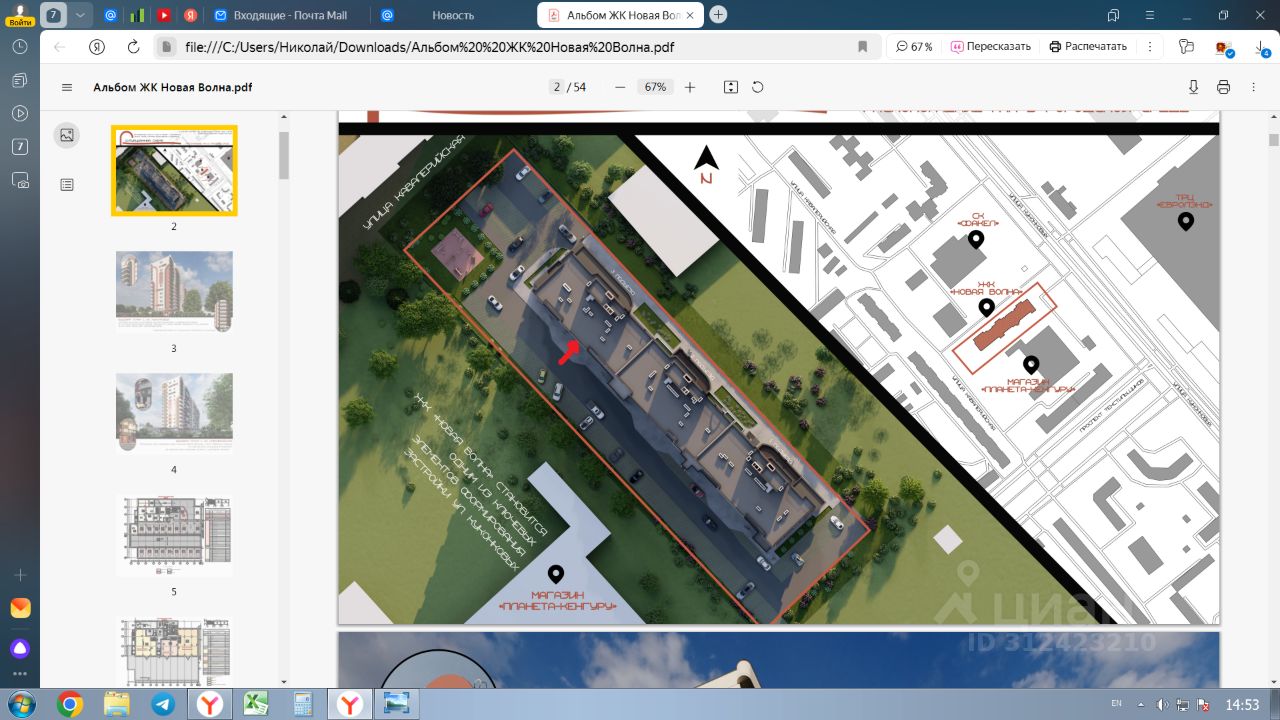The image size is (1280, 720).
Task: Edit the 67% zoom level field
Action: [655, 87]
